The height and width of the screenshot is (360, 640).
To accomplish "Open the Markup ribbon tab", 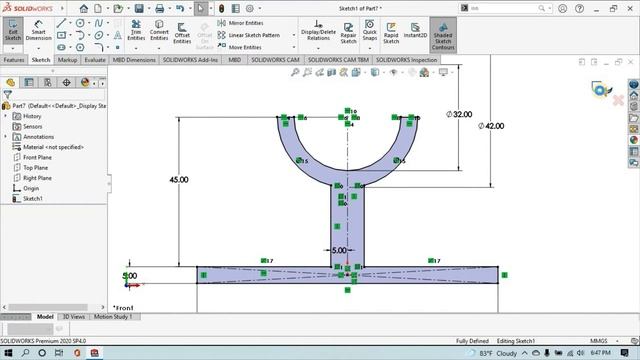I will (67, 60).
